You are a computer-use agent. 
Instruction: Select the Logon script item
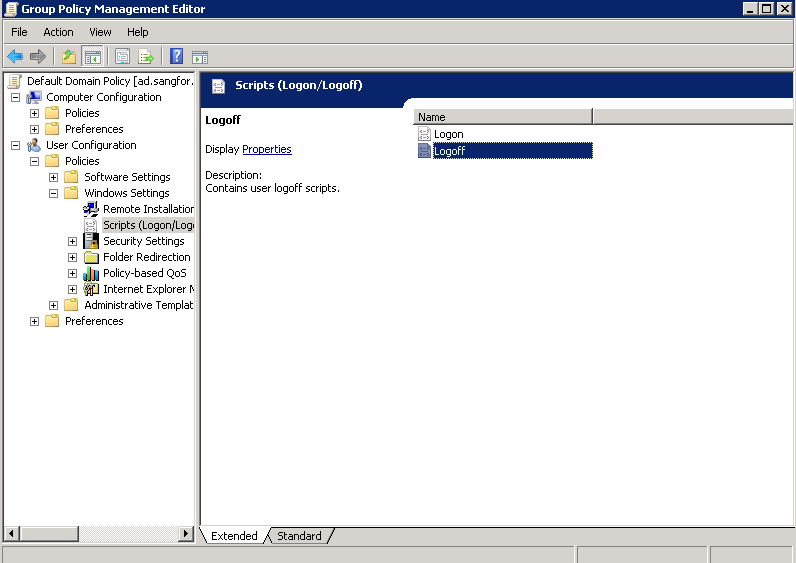tap(448, 134)
